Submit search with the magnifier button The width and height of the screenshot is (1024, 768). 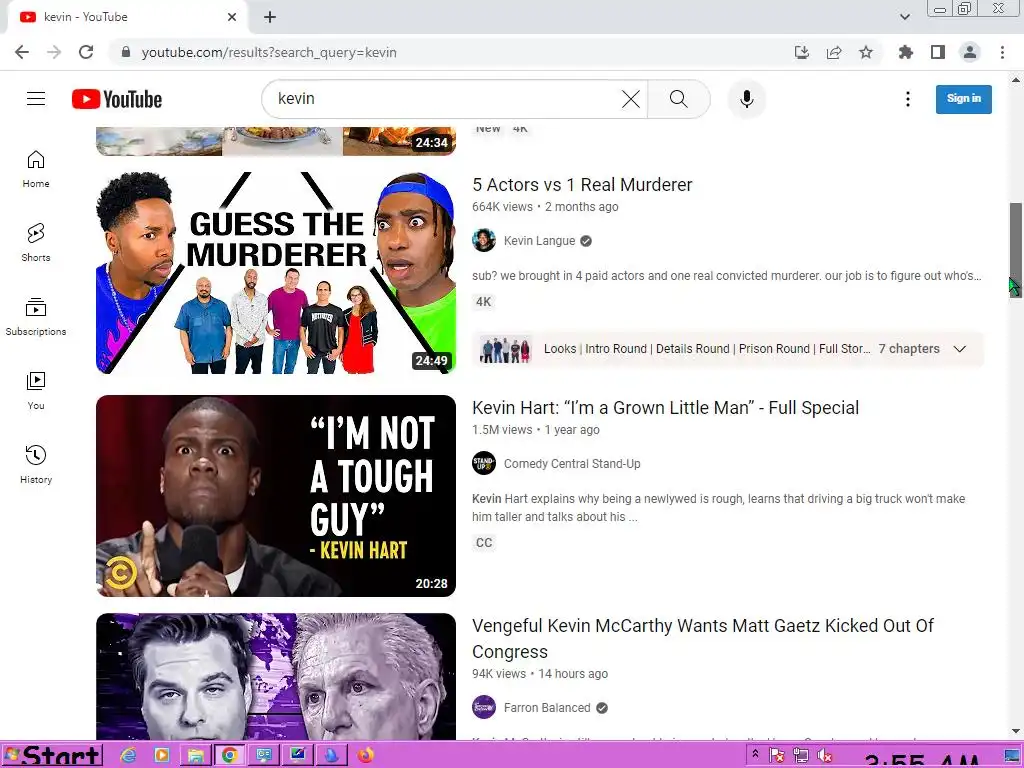(x=679, y=99)
